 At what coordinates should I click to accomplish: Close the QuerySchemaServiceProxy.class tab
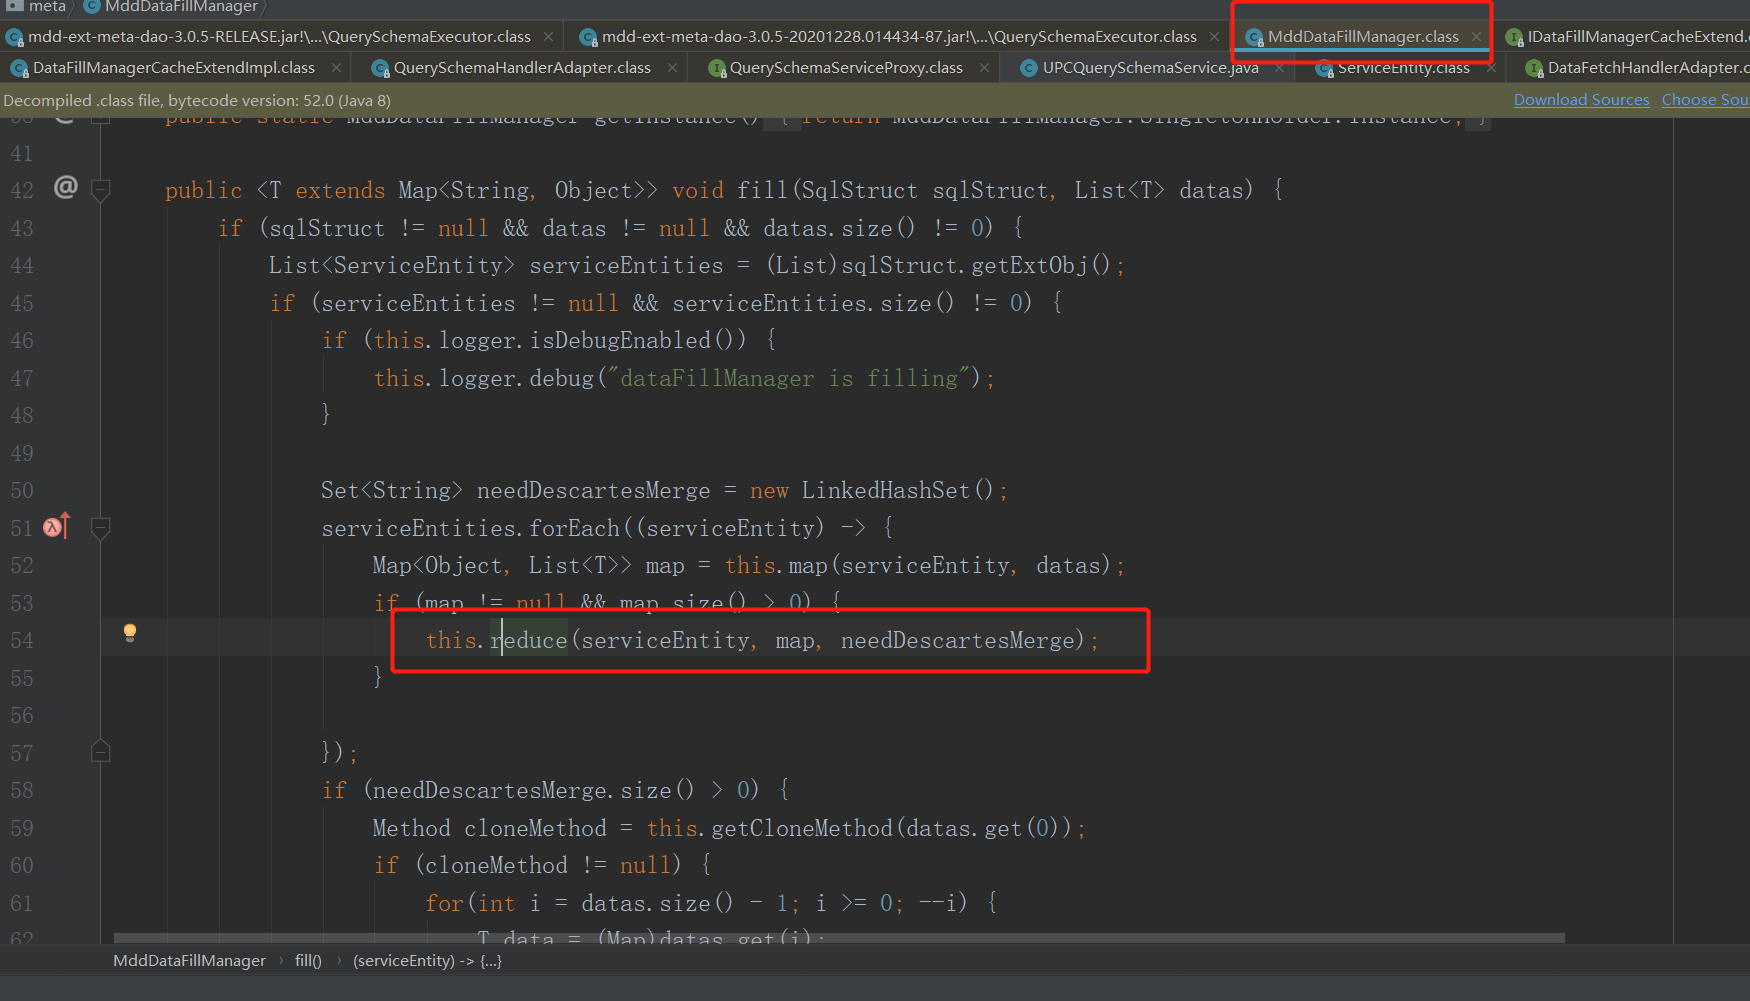984,68
